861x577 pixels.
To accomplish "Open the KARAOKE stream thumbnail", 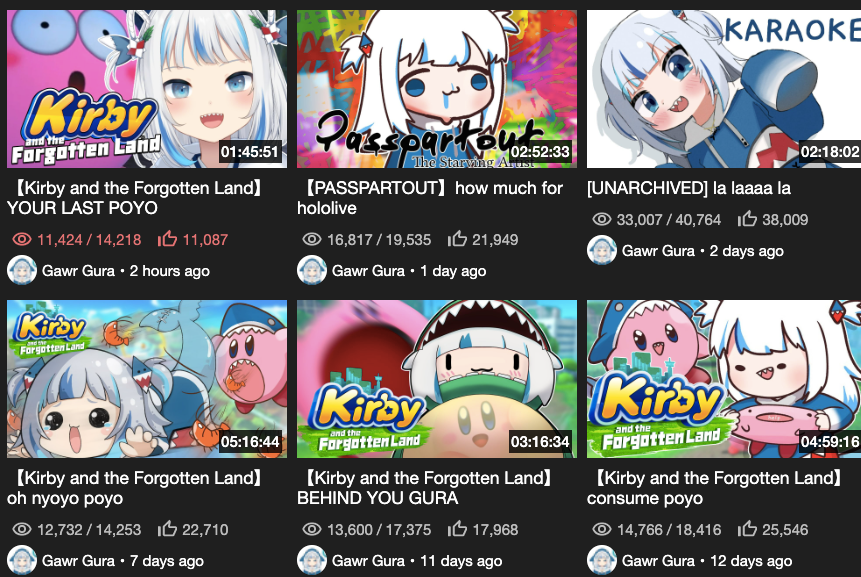I will (x=724, y=89).
